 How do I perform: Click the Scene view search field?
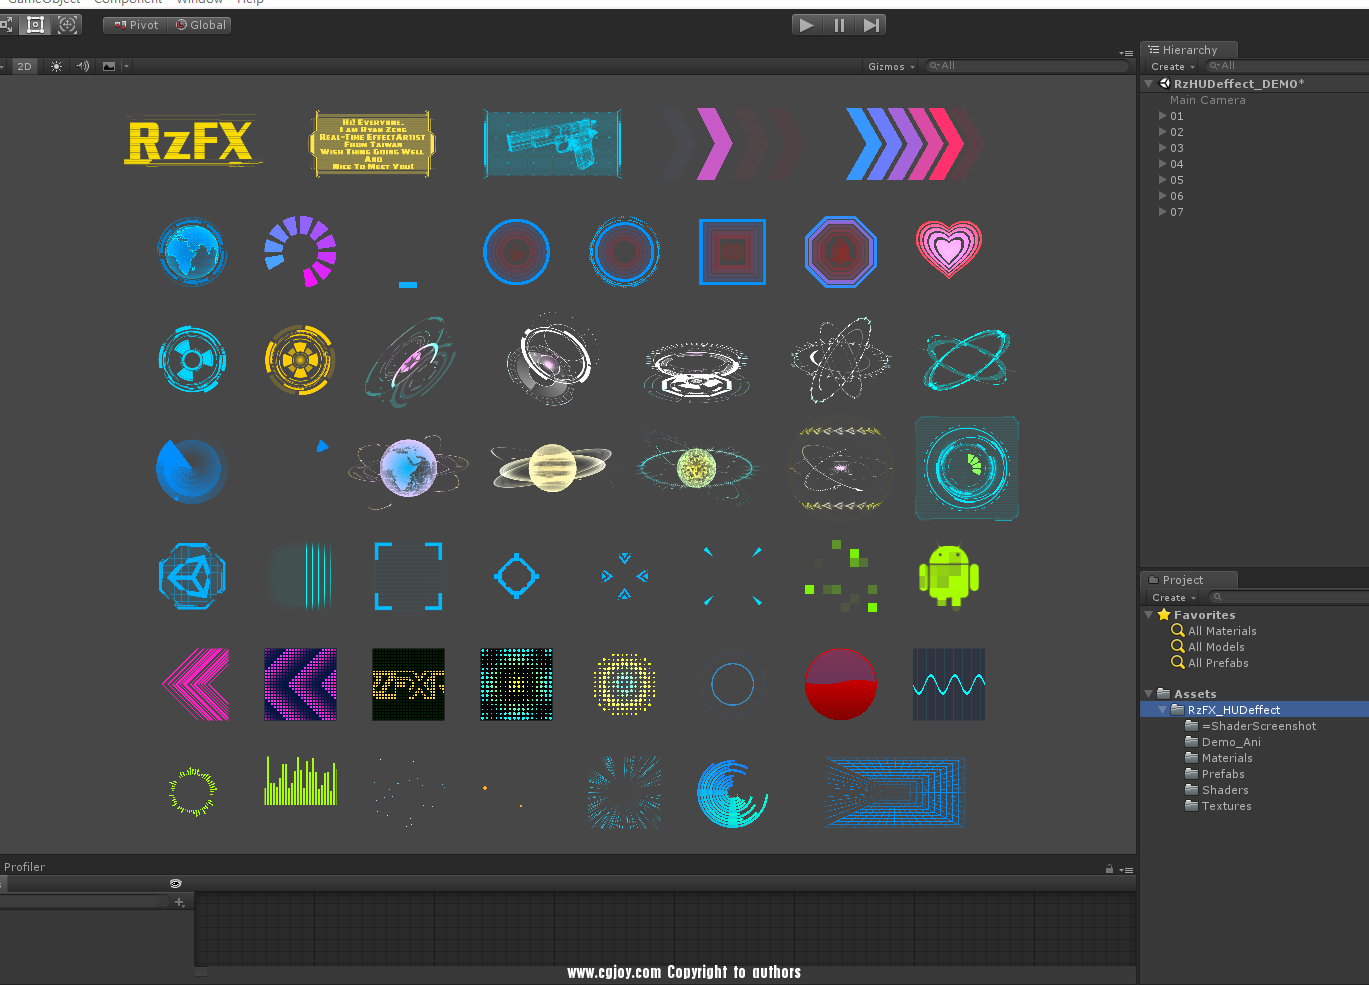point(1026,66)
